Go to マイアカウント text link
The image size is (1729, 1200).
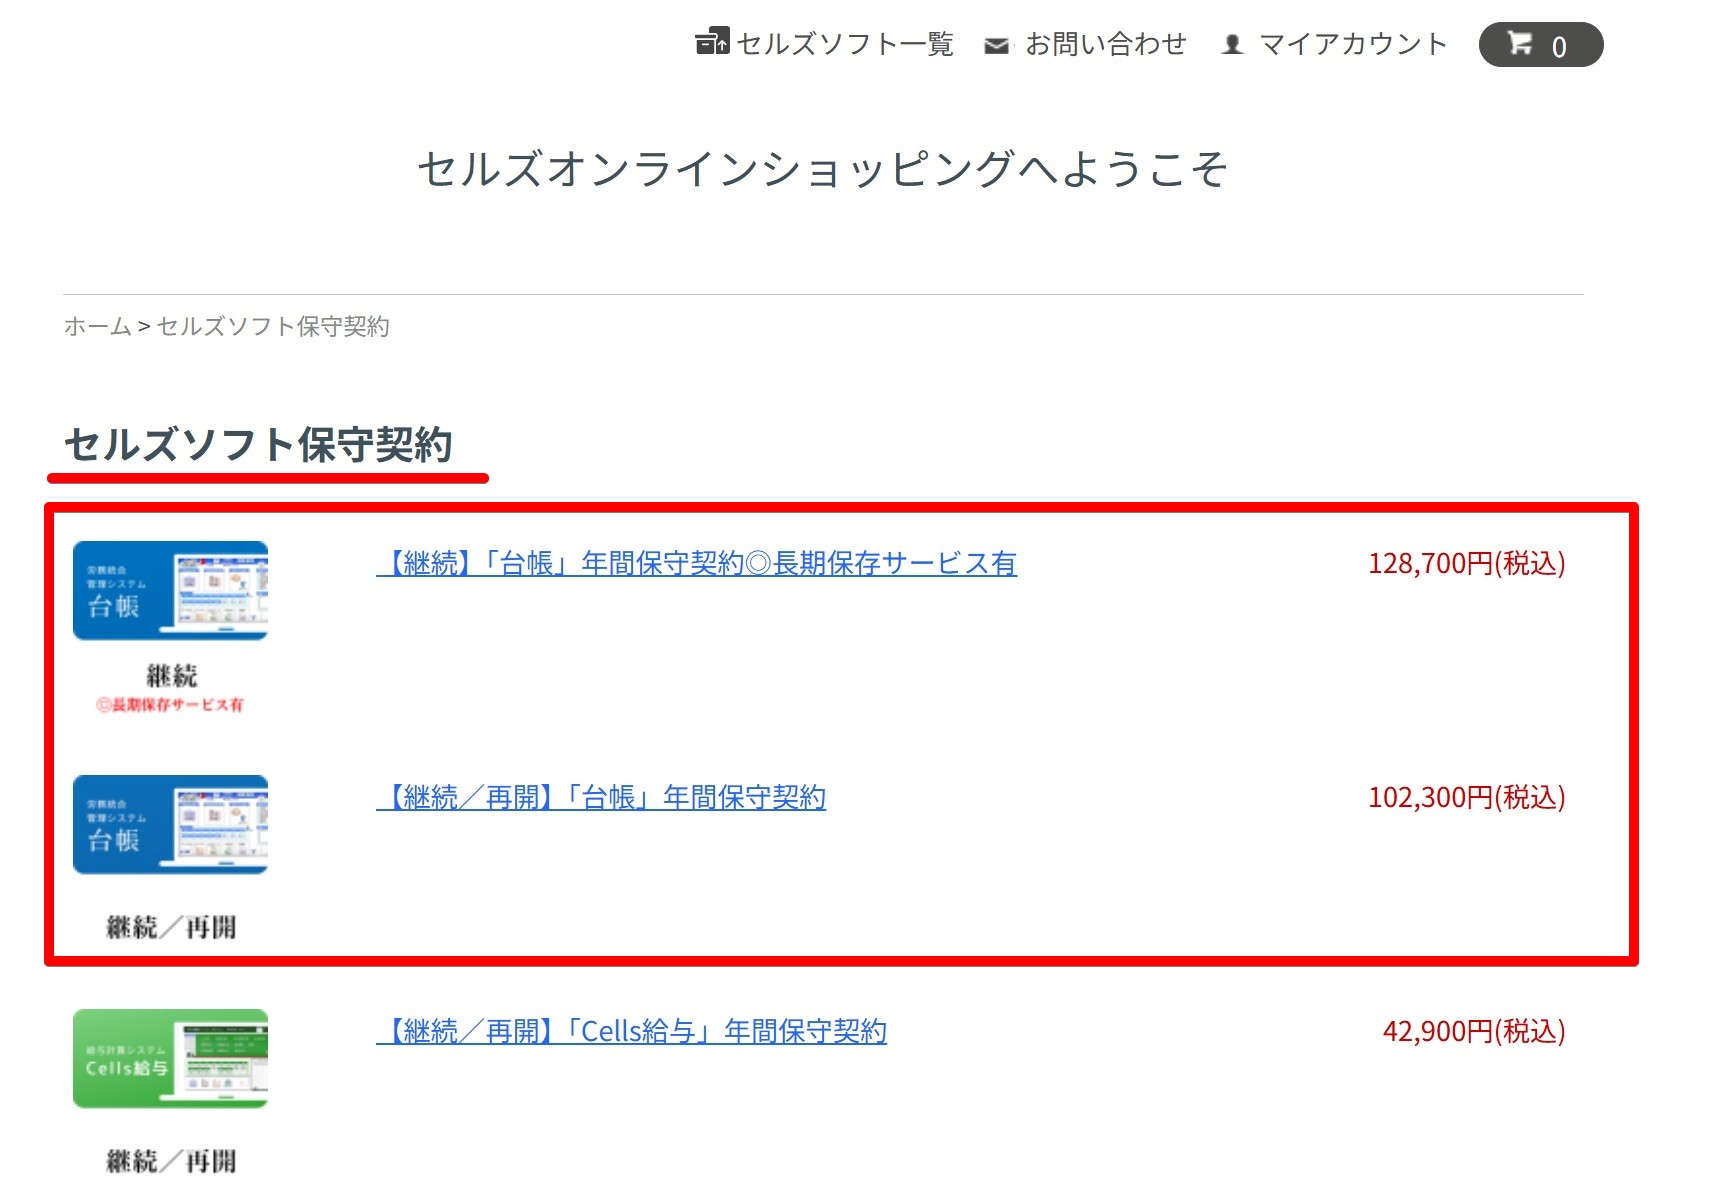click(1353, 44)
